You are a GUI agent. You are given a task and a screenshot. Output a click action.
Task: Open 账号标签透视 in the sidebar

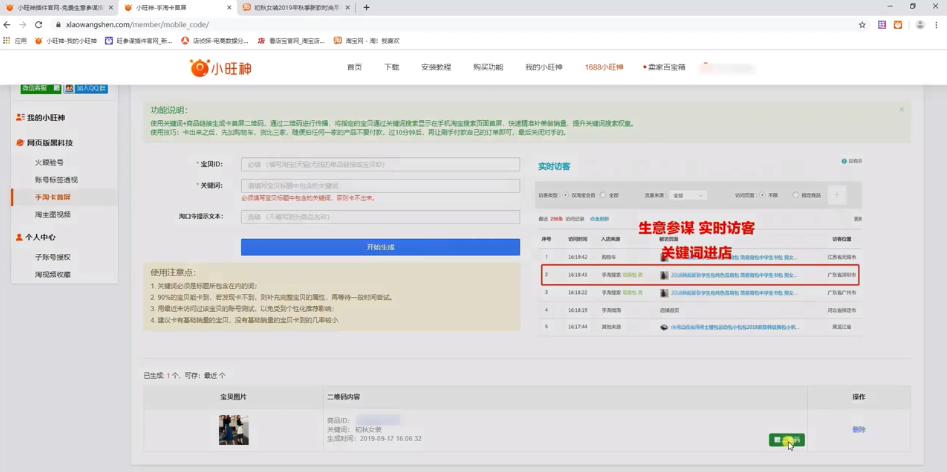(56, 180)
